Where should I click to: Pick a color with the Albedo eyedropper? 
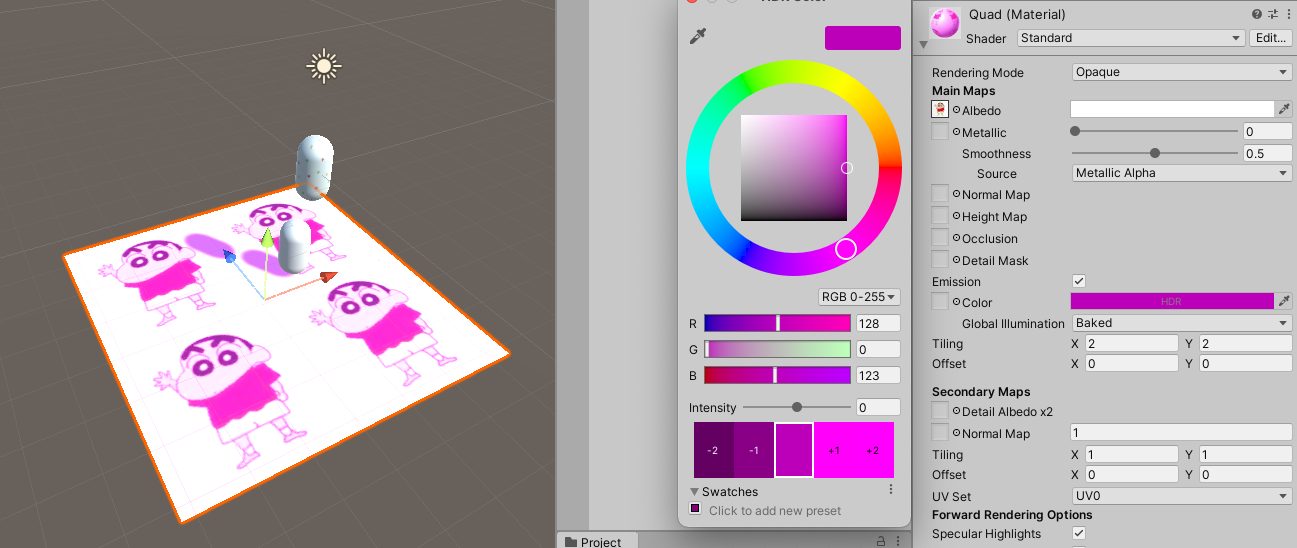1283,110
